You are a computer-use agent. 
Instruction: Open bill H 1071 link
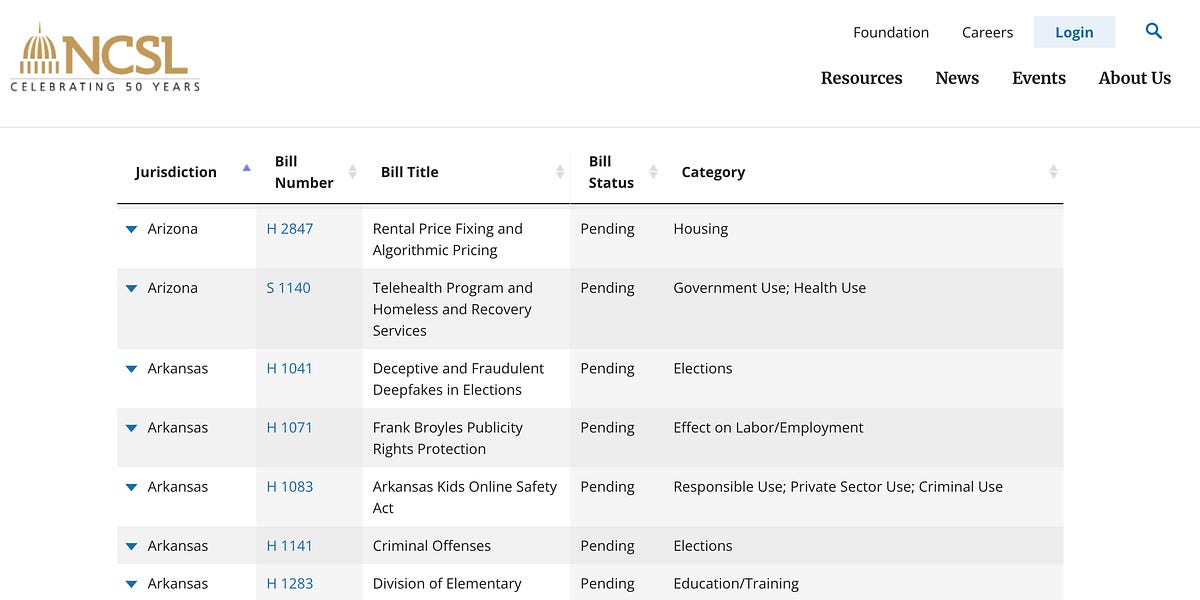[290, 428]
